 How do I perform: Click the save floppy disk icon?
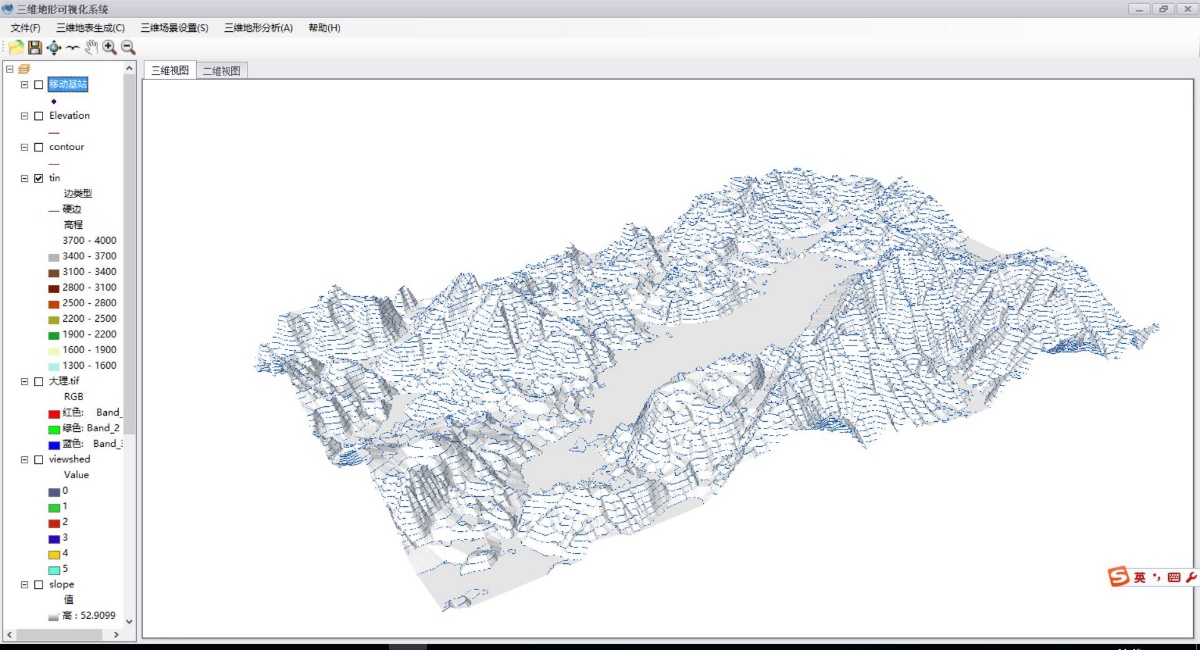tap(35, 47)
